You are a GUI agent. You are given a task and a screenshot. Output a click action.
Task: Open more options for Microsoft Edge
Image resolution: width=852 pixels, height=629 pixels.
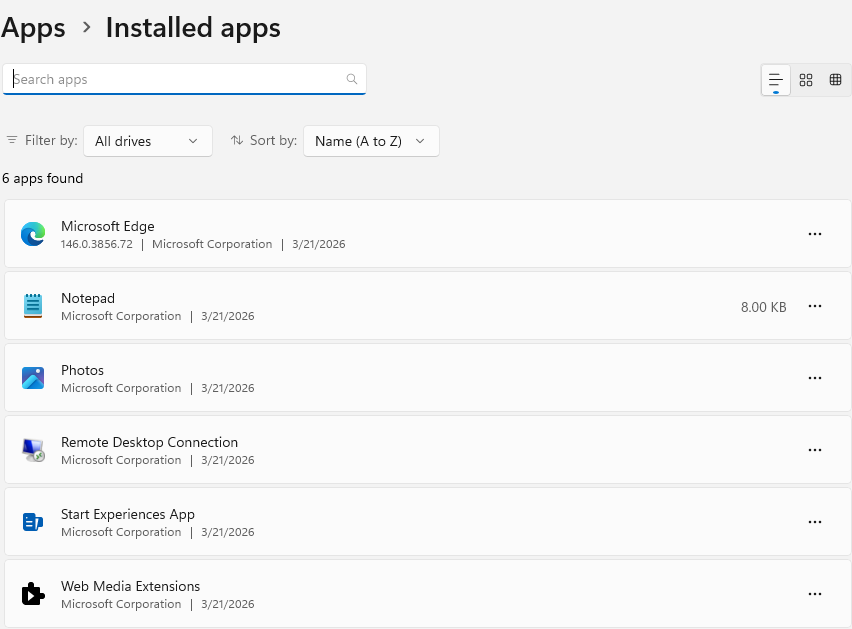[815, 234]
